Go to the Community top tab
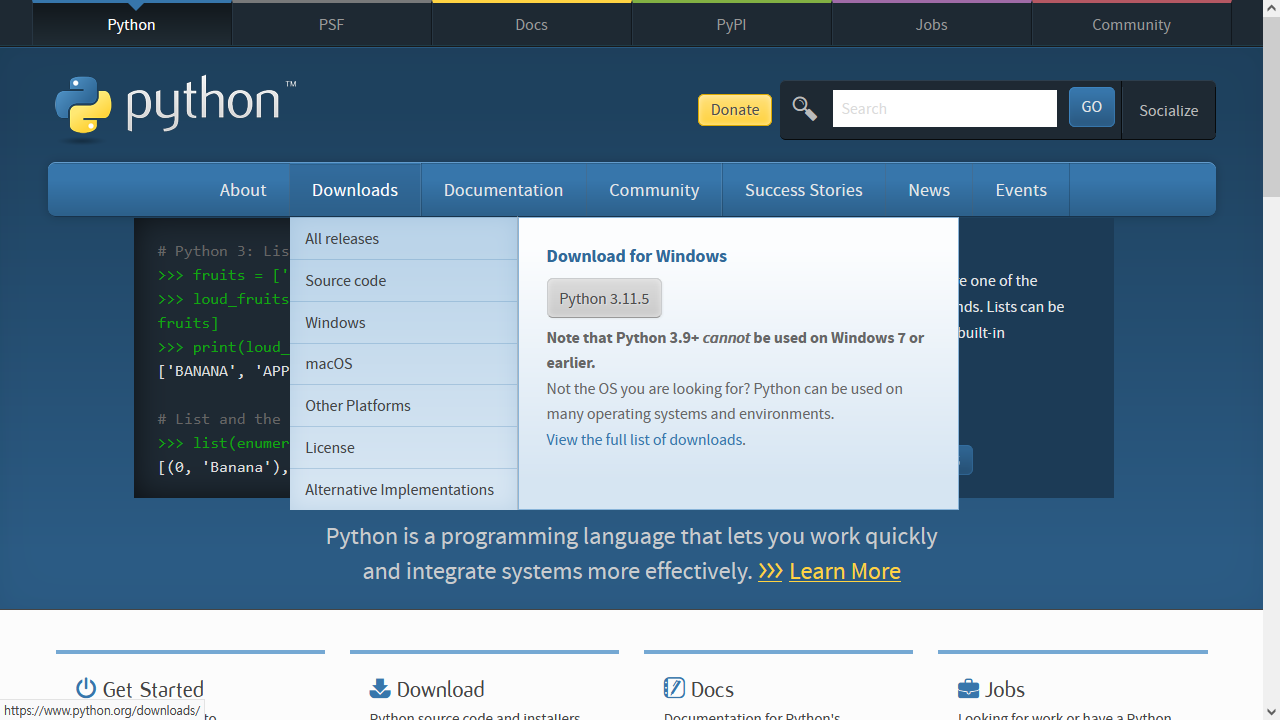Image resolution: width=1280 pixels, height=720 pixels. tap(1132, 24)
